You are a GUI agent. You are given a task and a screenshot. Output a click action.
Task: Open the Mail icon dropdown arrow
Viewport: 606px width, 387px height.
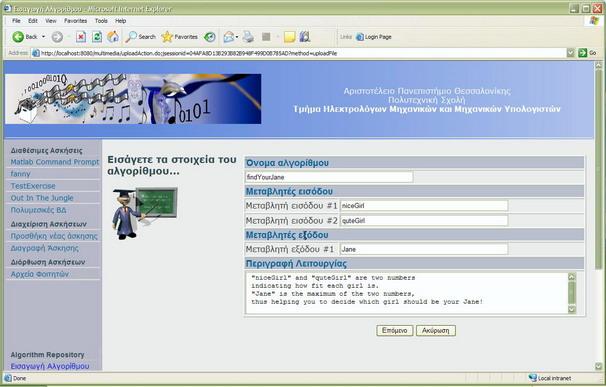[237, 37]
